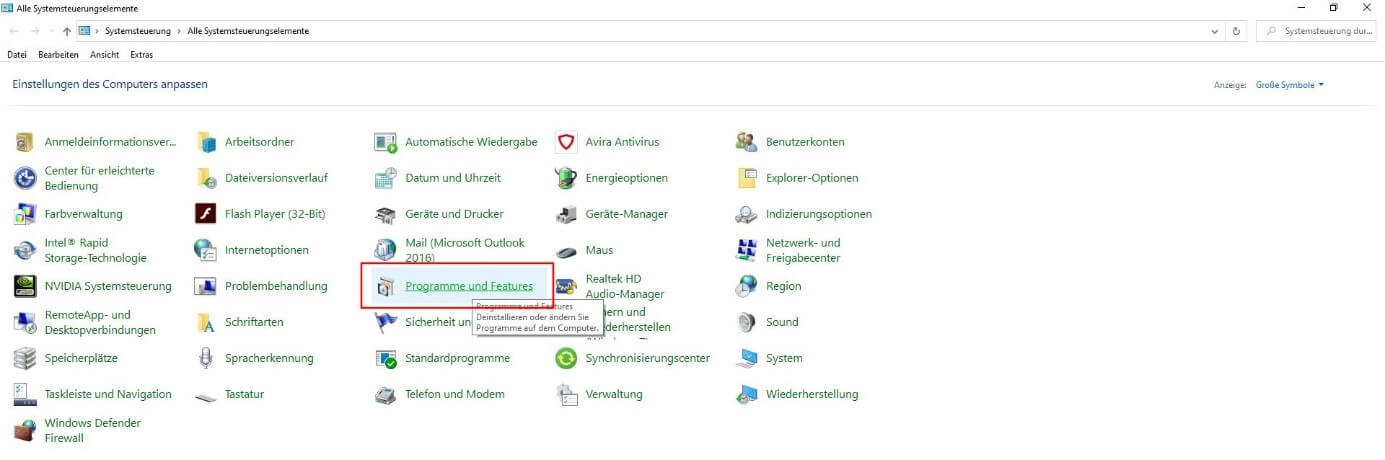Click the Energieoptionen icon
The height and width of the screenshot is (460, 1385).
tap(567, 178)
